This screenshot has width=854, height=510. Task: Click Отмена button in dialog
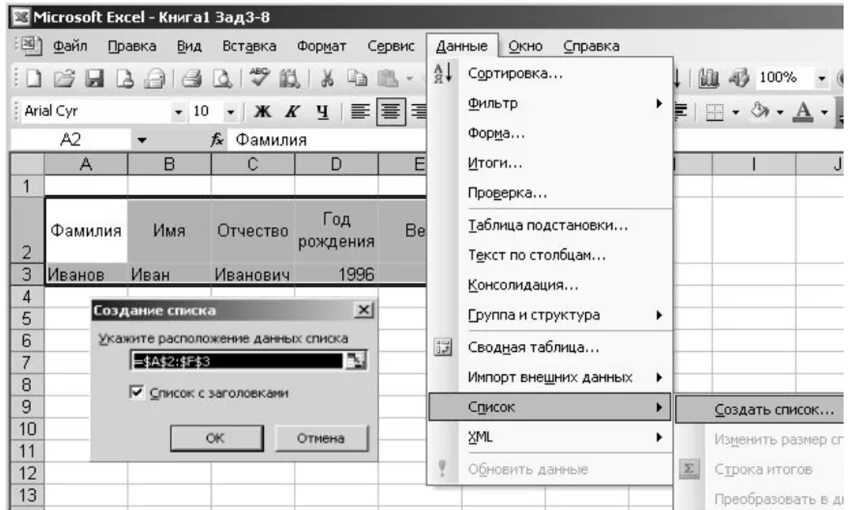click(x=321, y=438)
